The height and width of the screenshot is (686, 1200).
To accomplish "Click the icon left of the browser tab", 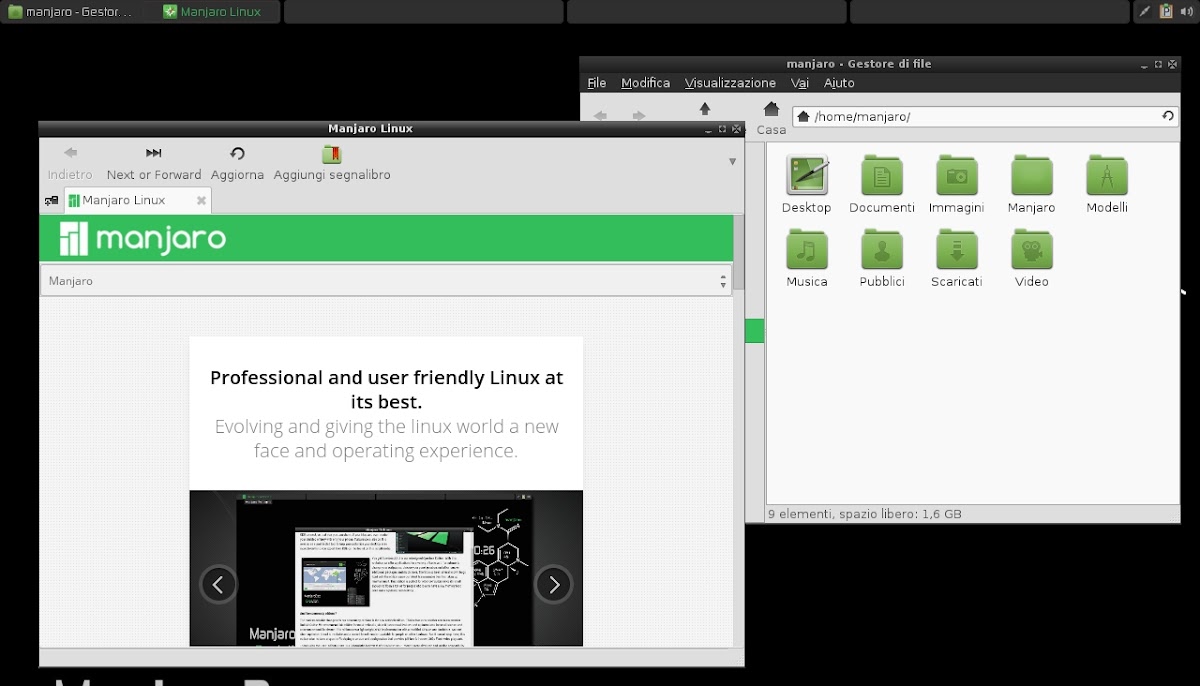I will pyautogui.click(x=51, y=201).
